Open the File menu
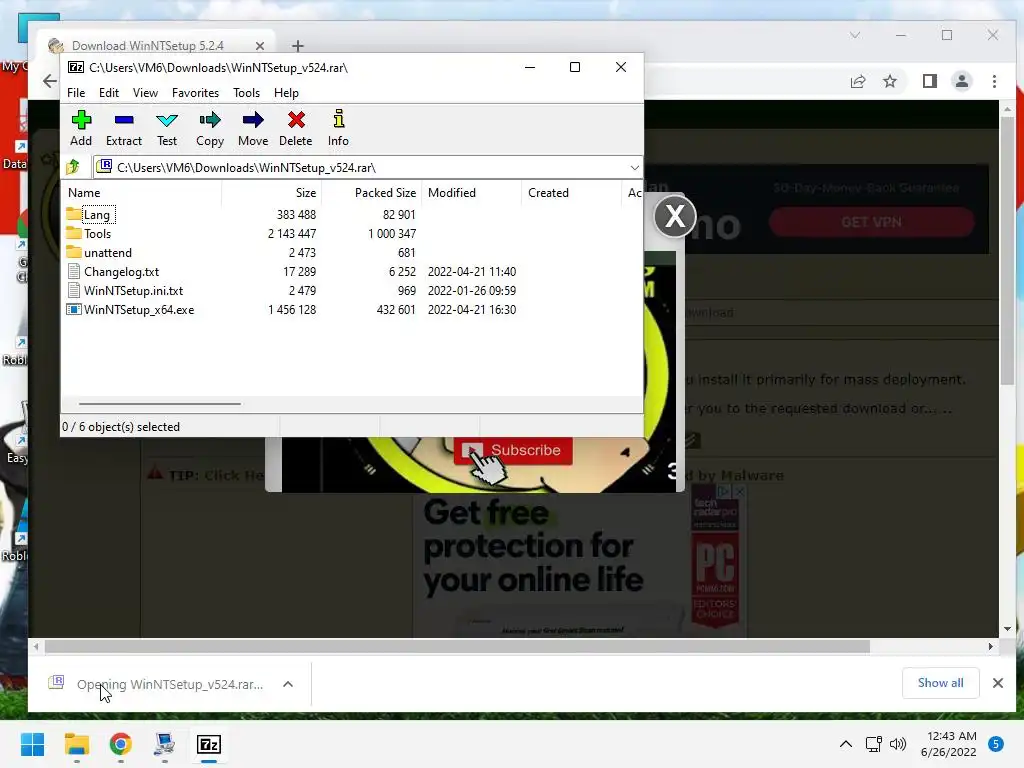1024x768 pixels. 76,93
